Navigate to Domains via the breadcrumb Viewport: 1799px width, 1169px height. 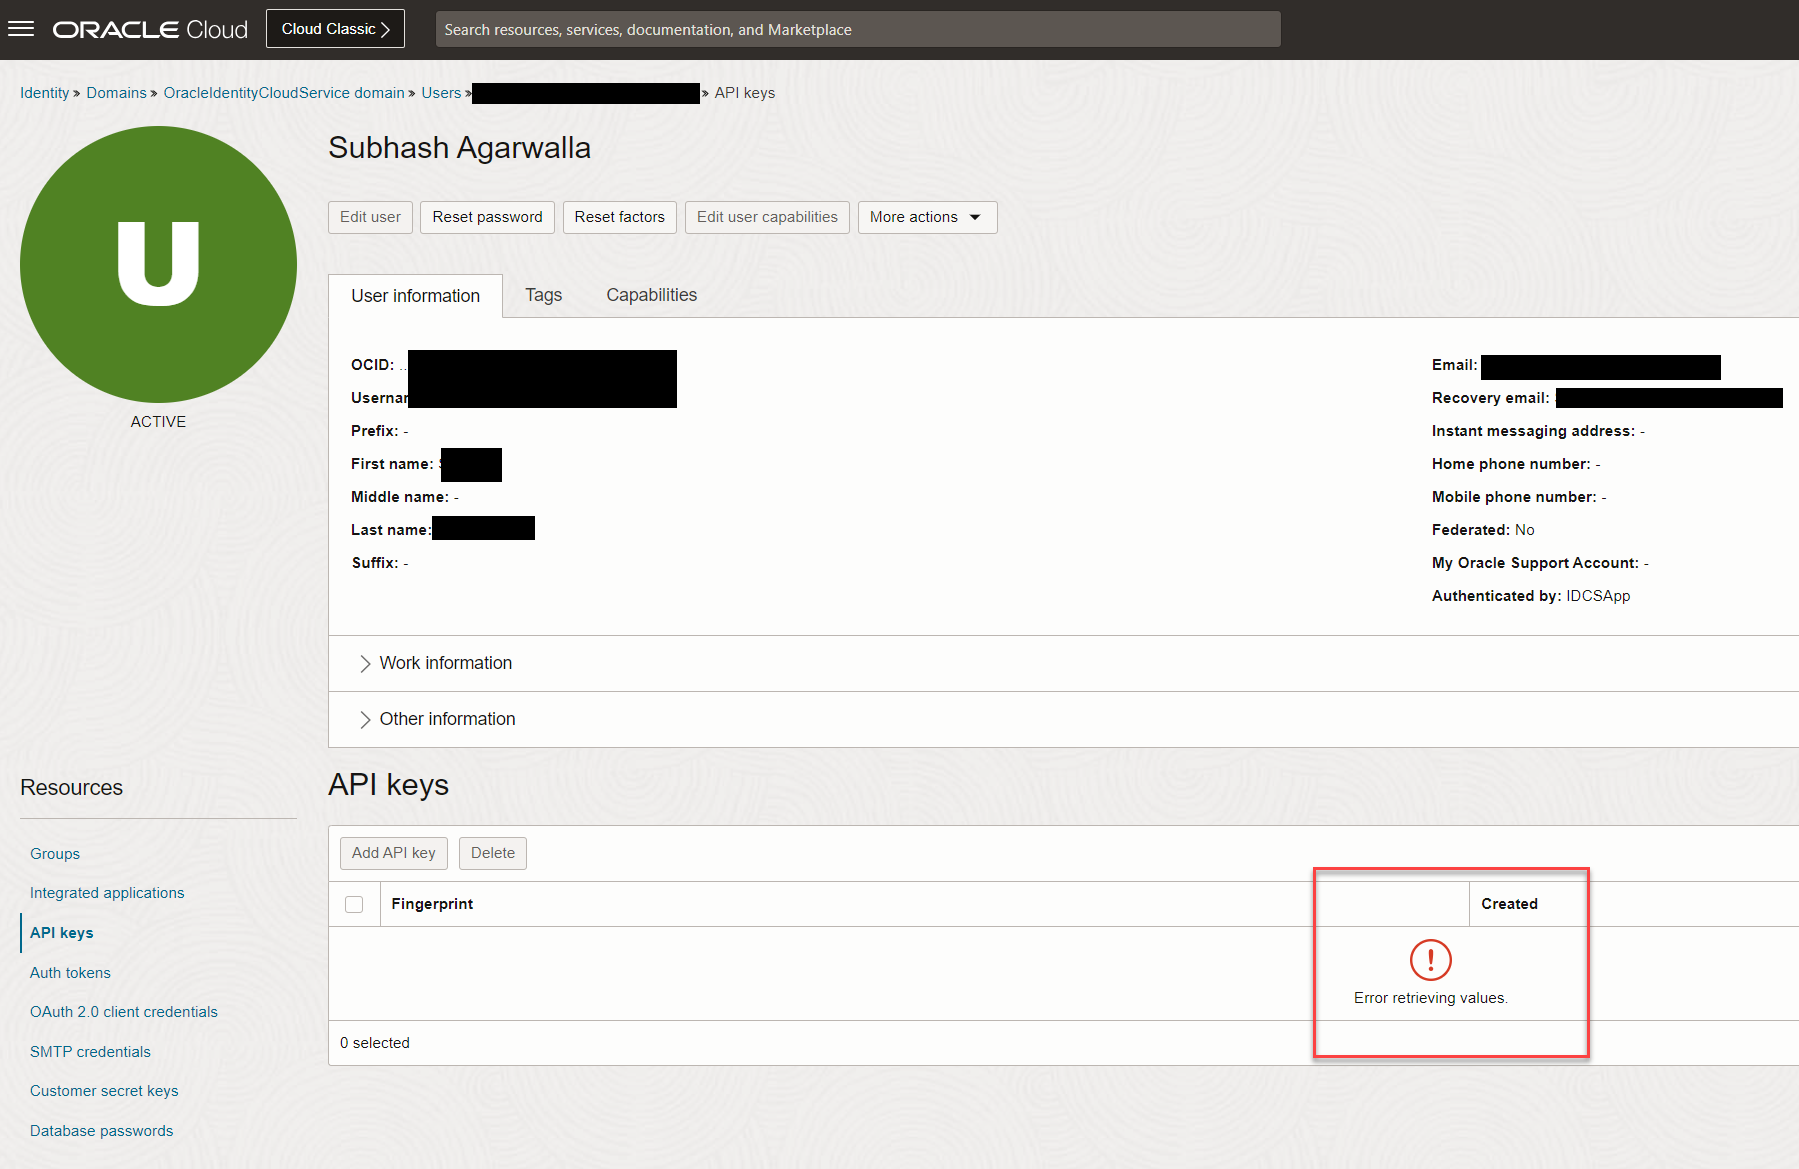[116, 92]
